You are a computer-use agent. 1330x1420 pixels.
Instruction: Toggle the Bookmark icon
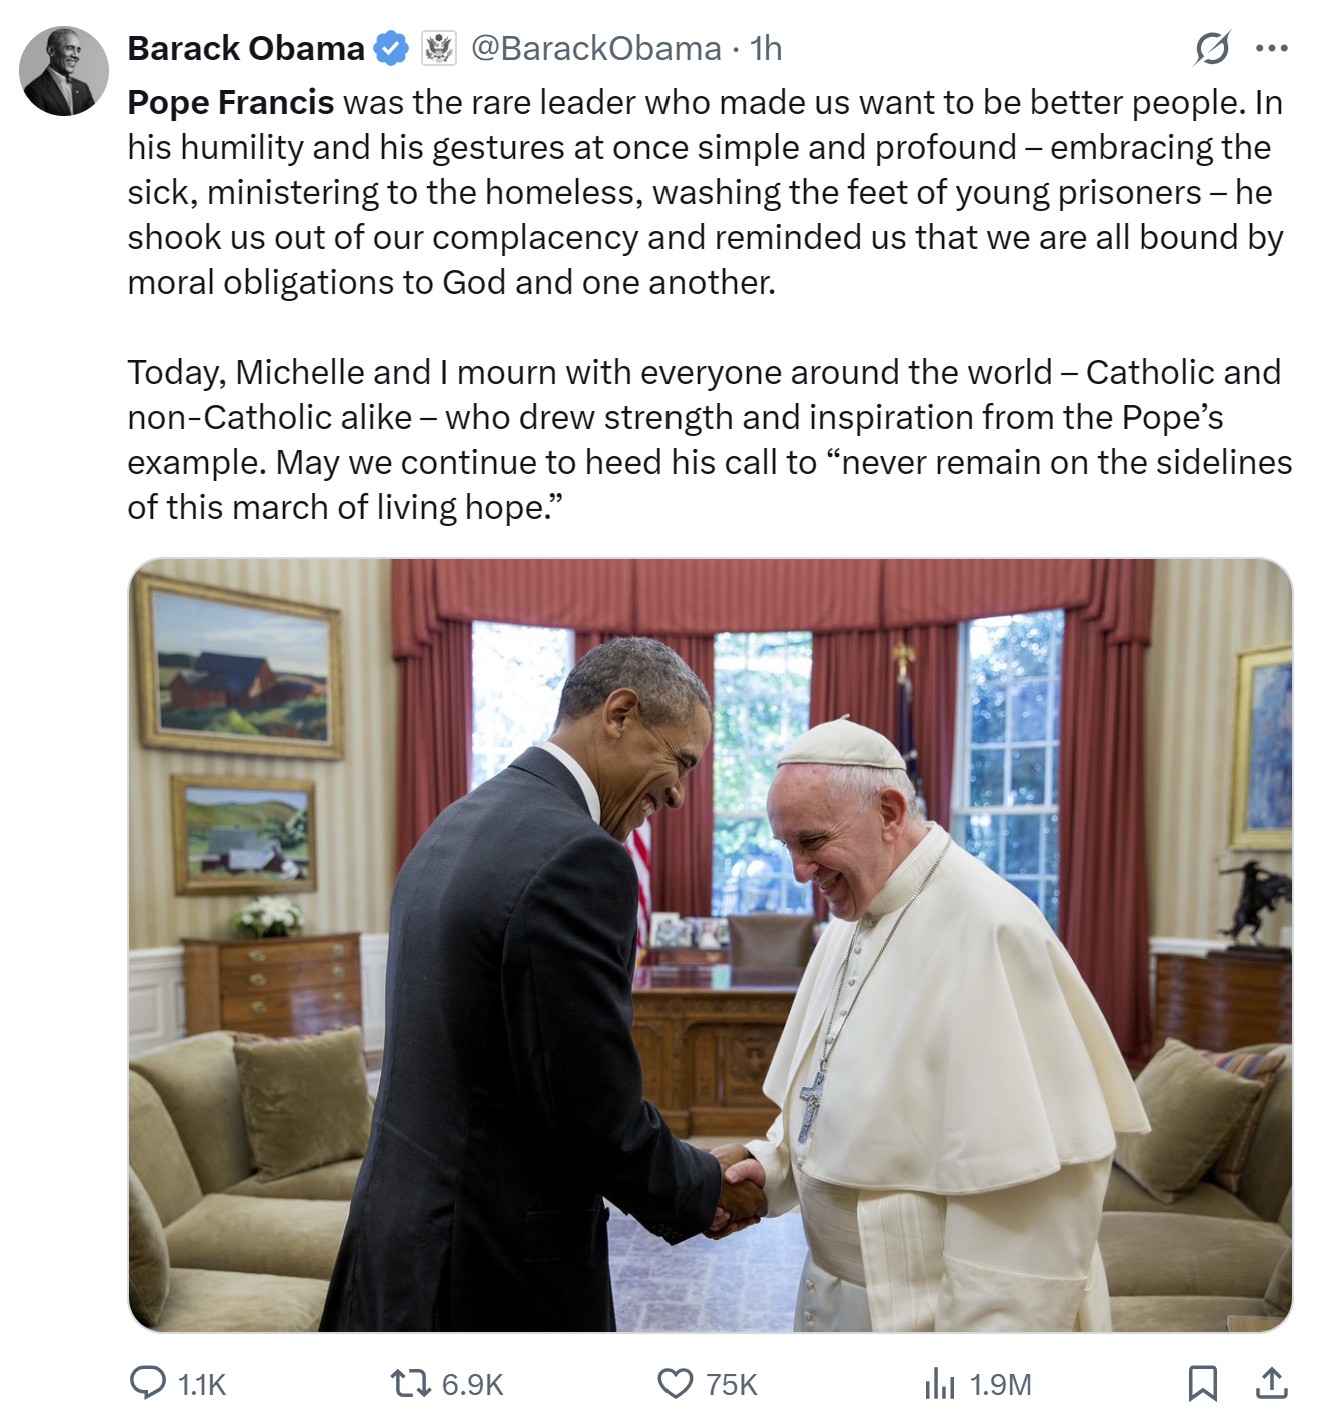coord(1202,1383)
